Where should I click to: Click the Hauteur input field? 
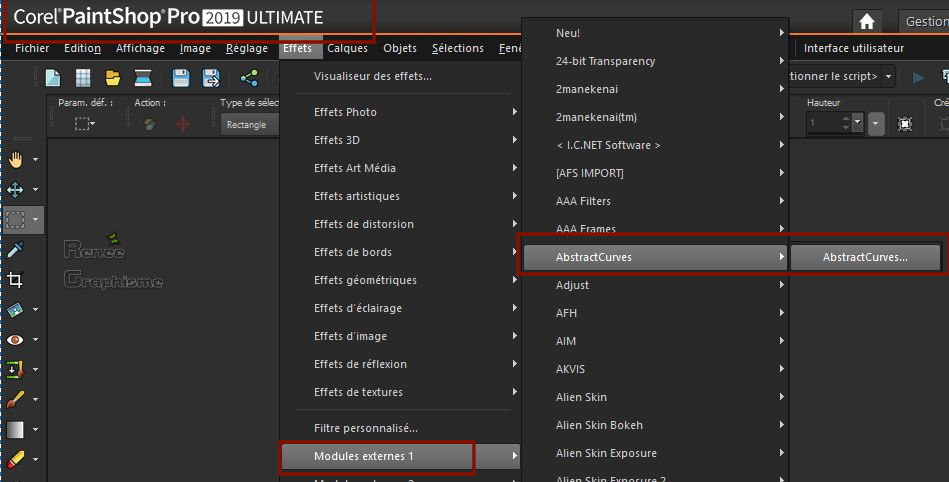click(x=824, y=123)
